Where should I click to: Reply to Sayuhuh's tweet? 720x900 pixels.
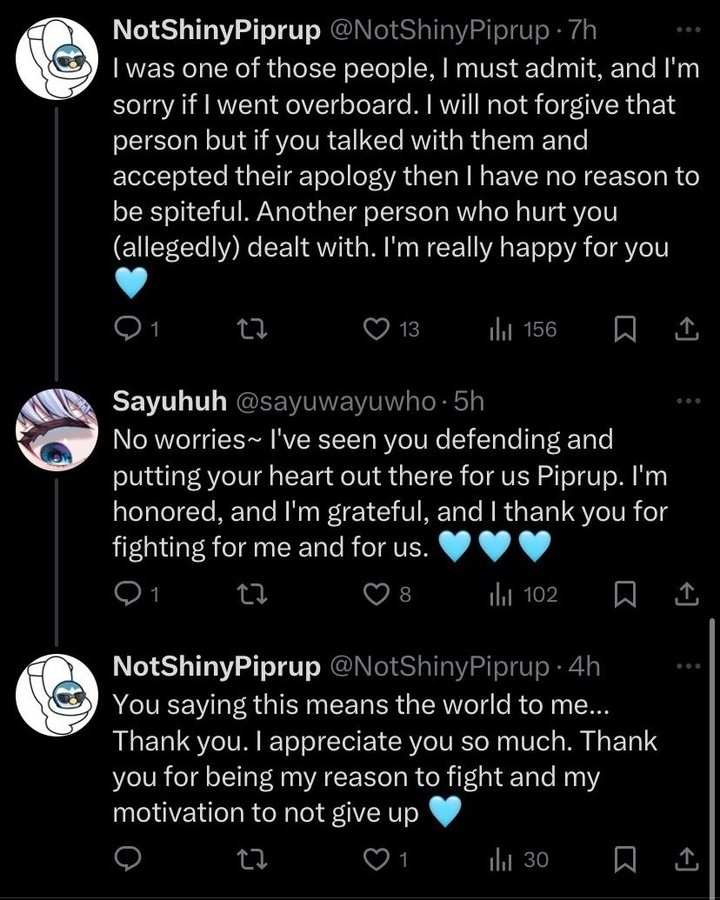(x=126, y=595)
